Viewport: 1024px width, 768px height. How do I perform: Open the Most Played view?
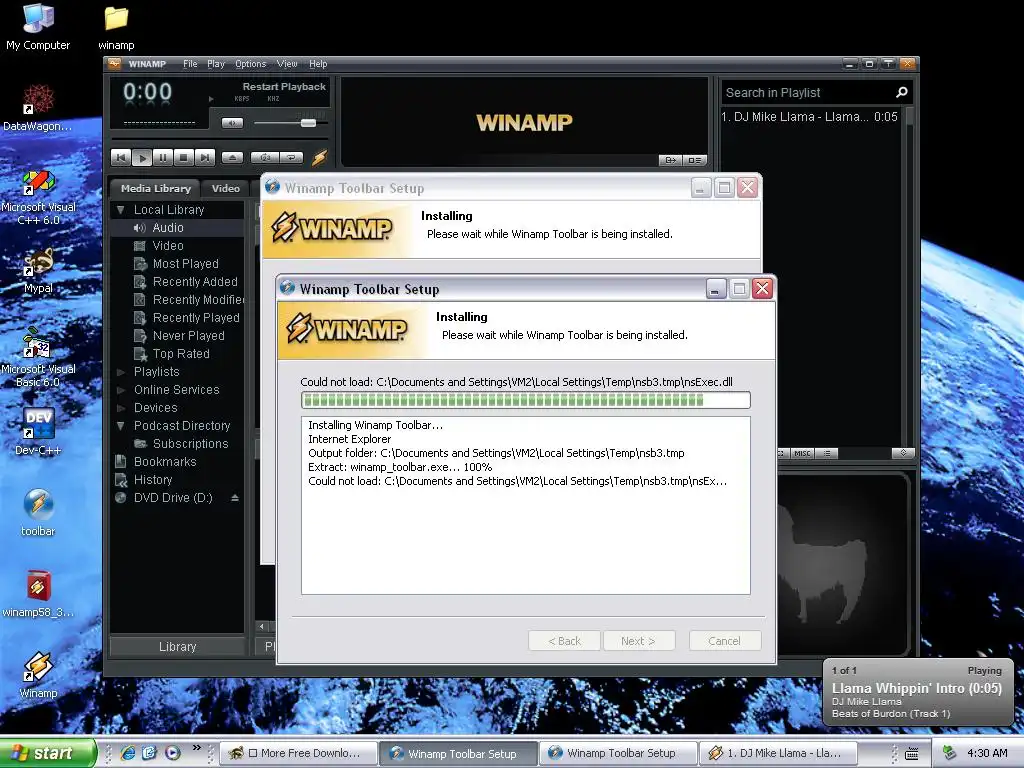[185, 264]
